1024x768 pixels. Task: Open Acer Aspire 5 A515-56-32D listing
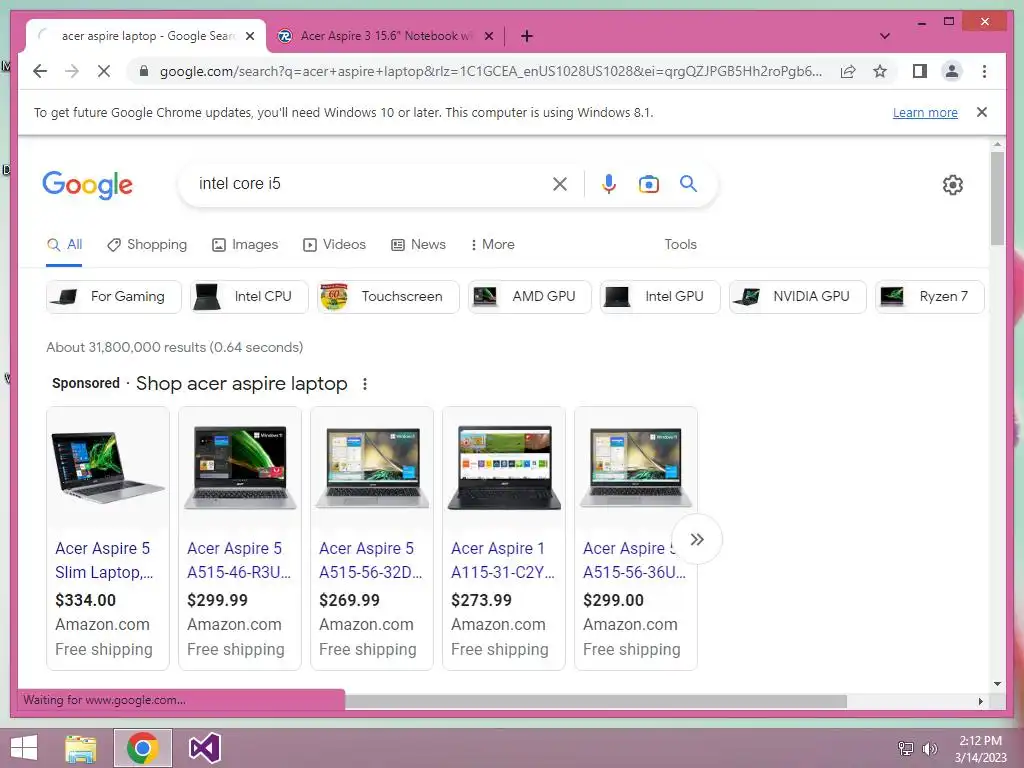370,560
